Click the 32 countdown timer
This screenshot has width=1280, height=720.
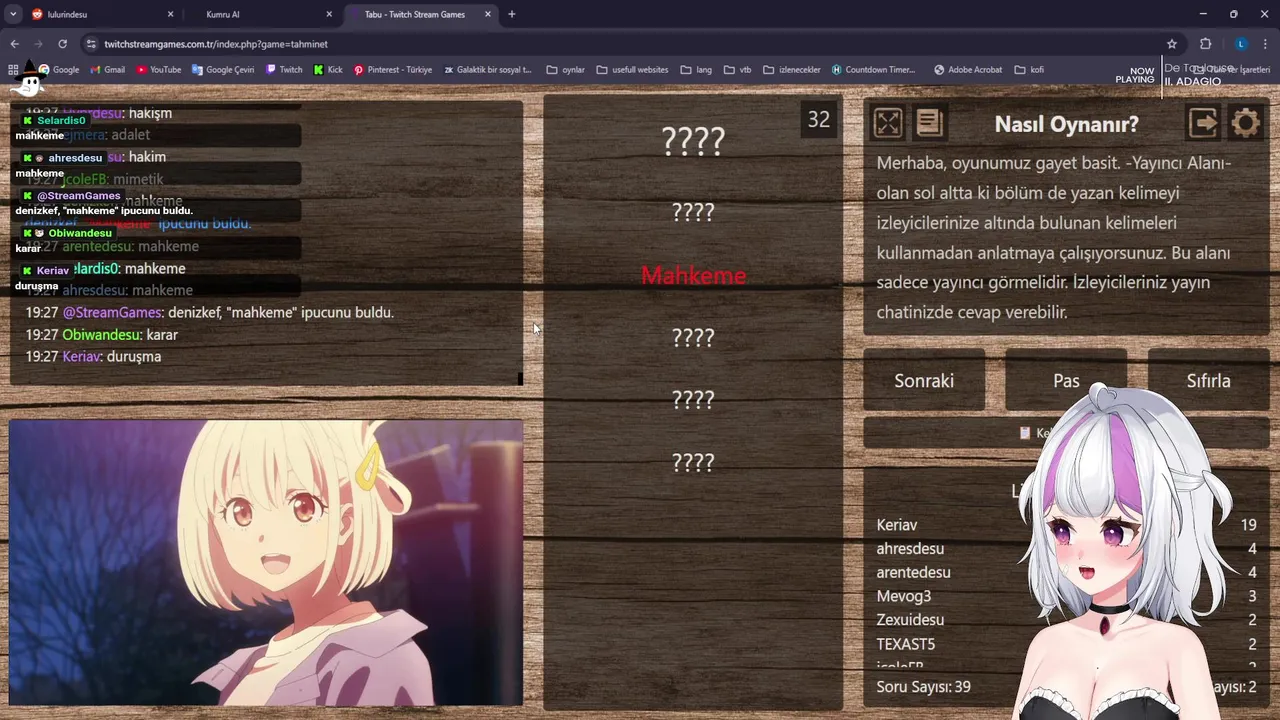[x=819, y=120]
